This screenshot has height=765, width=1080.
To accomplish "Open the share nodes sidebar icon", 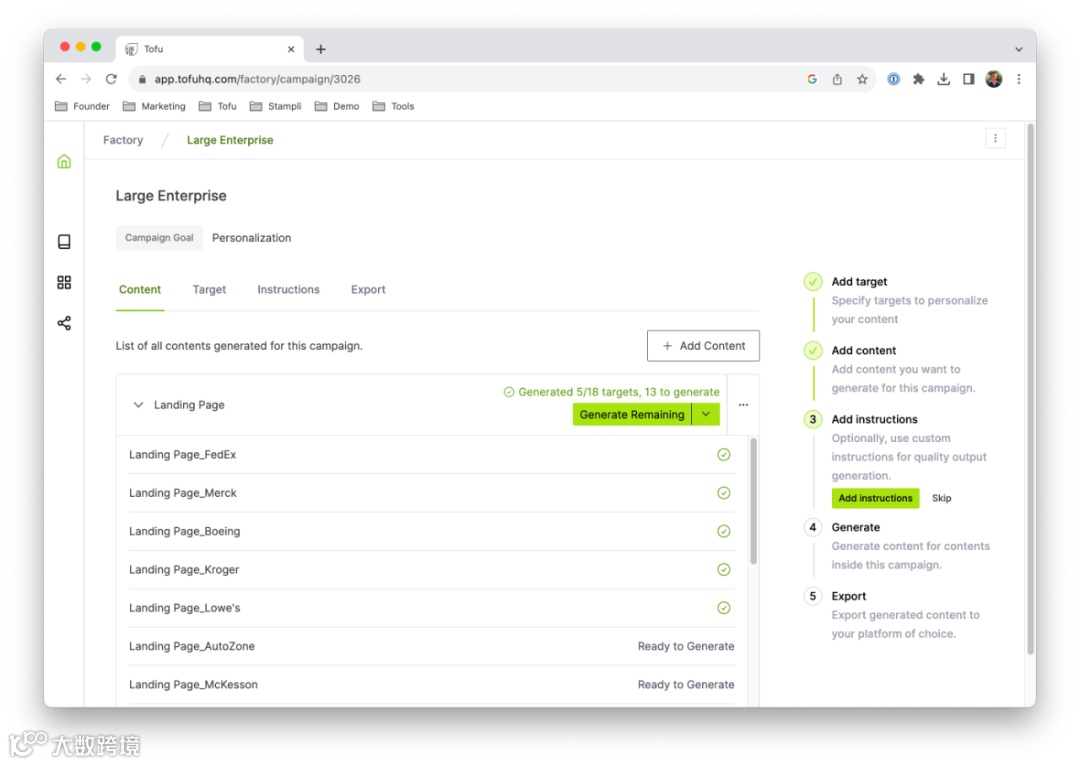I will [64, 323].
